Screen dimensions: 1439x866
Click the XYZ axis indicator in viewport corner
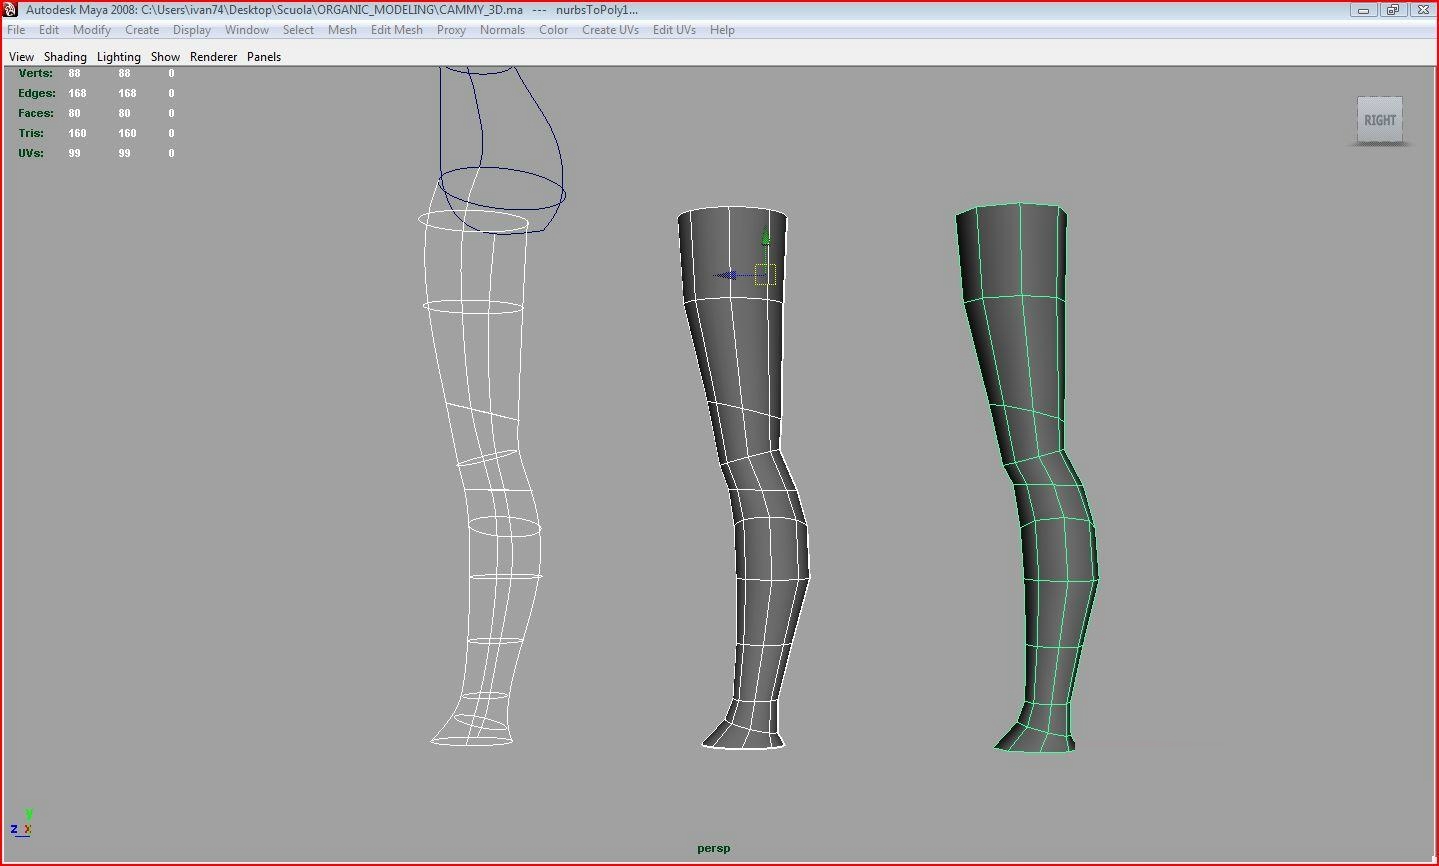click(22, 824)
